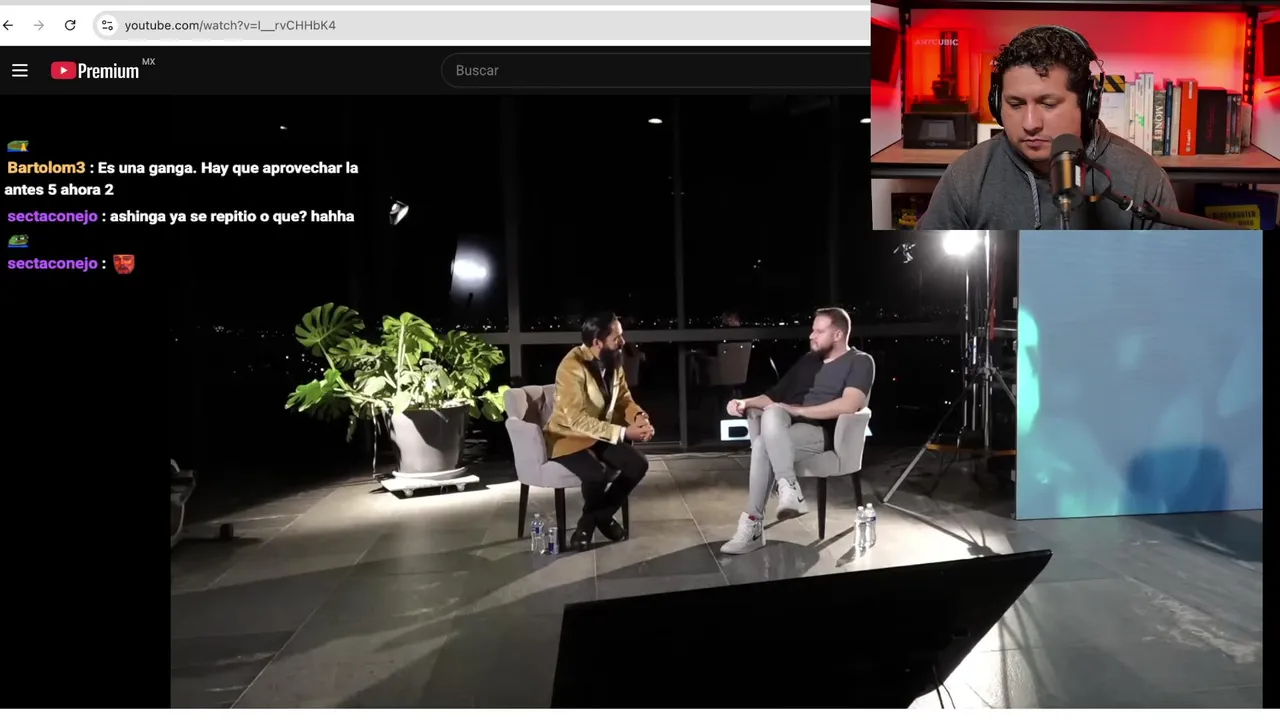Open site information icon in address bar
1280x720 pixels.
click(x=107, y=25)
